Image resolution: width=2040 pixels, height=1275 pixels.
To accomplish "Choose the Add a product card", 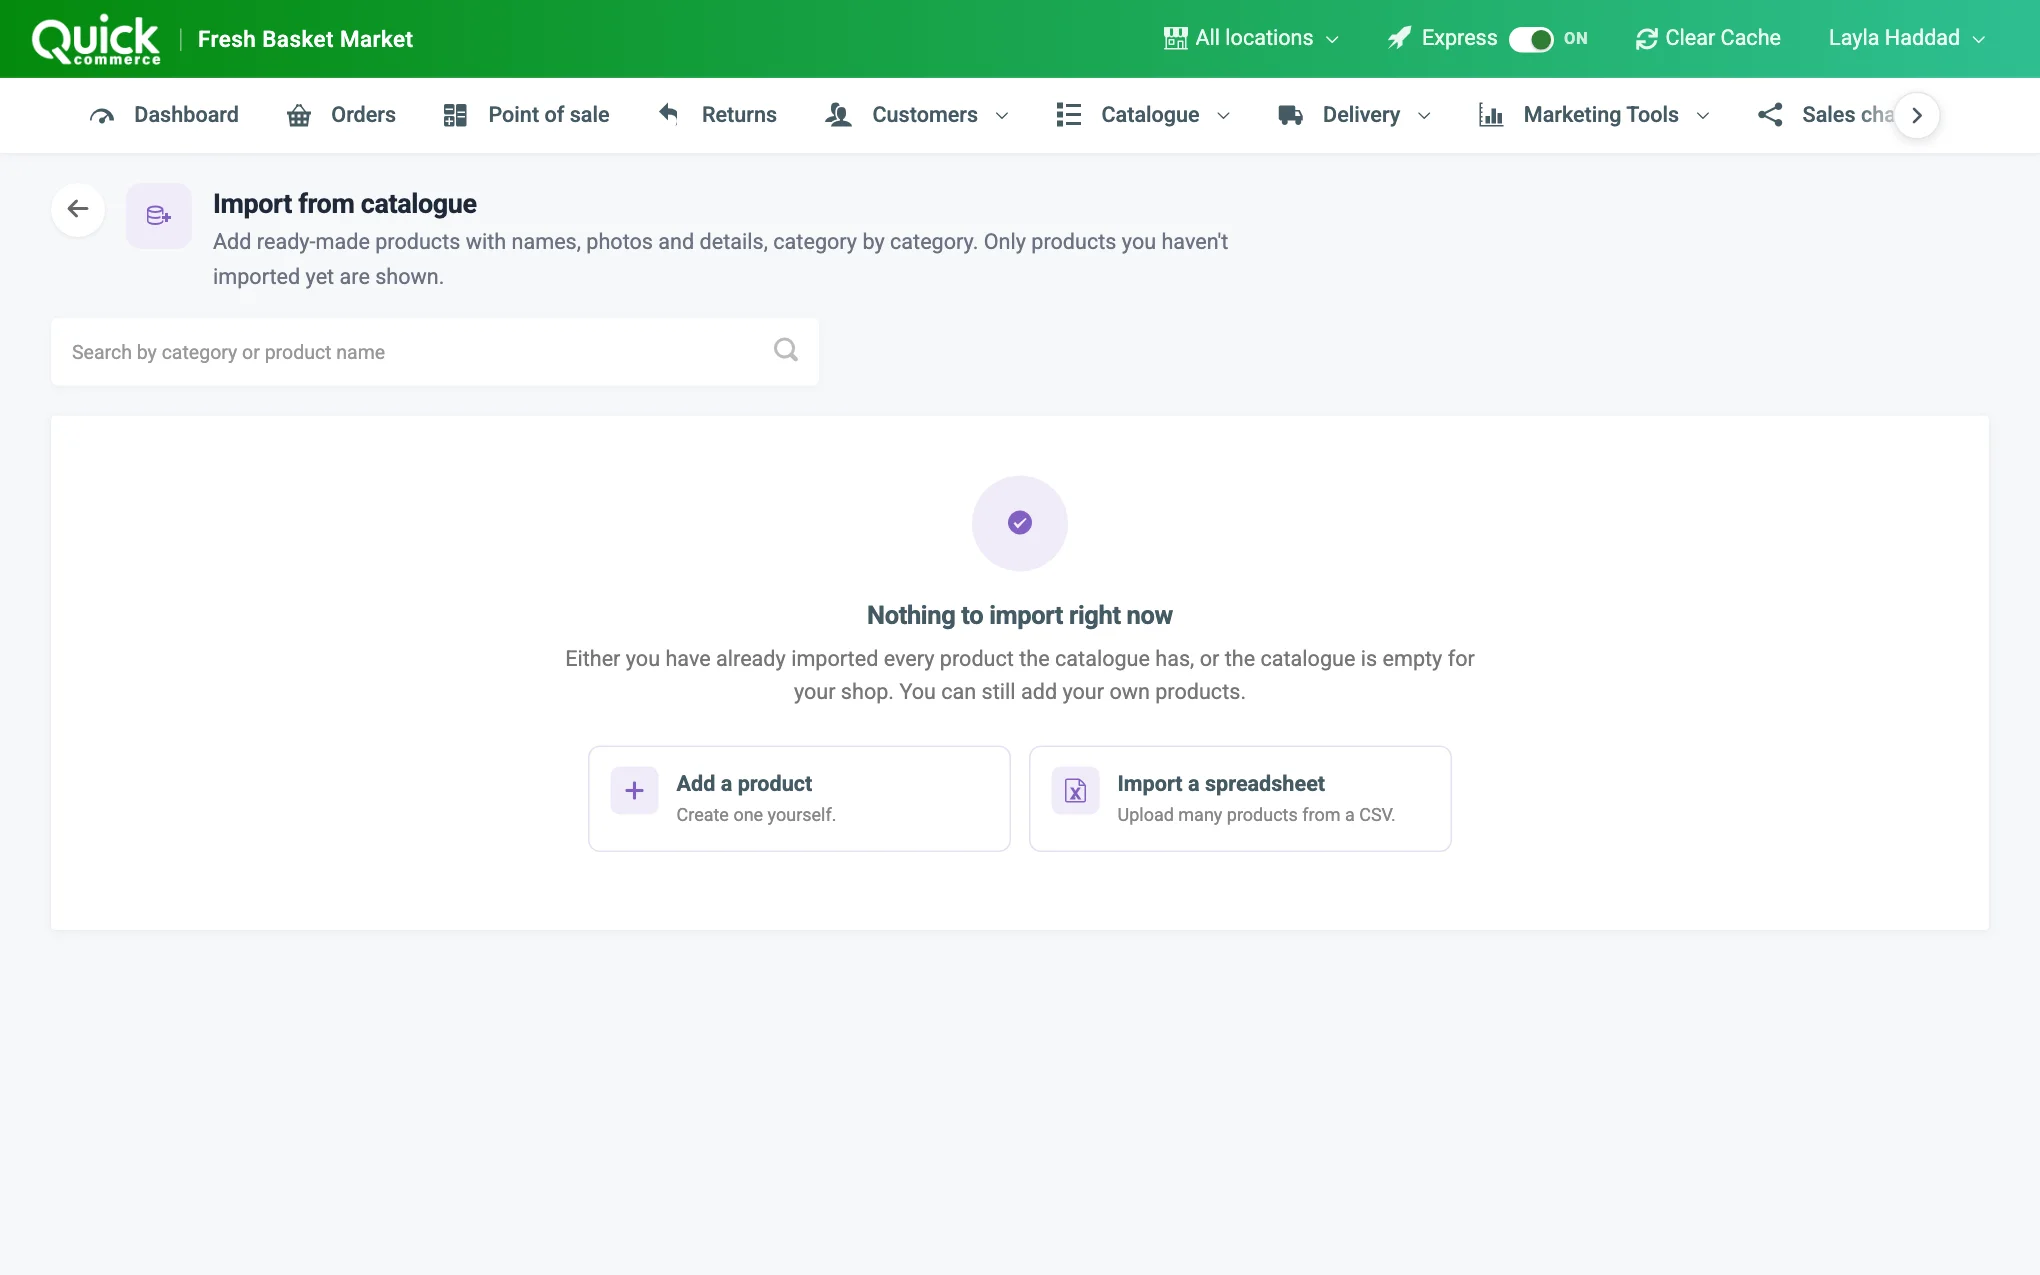I will (x=799, y=799).
